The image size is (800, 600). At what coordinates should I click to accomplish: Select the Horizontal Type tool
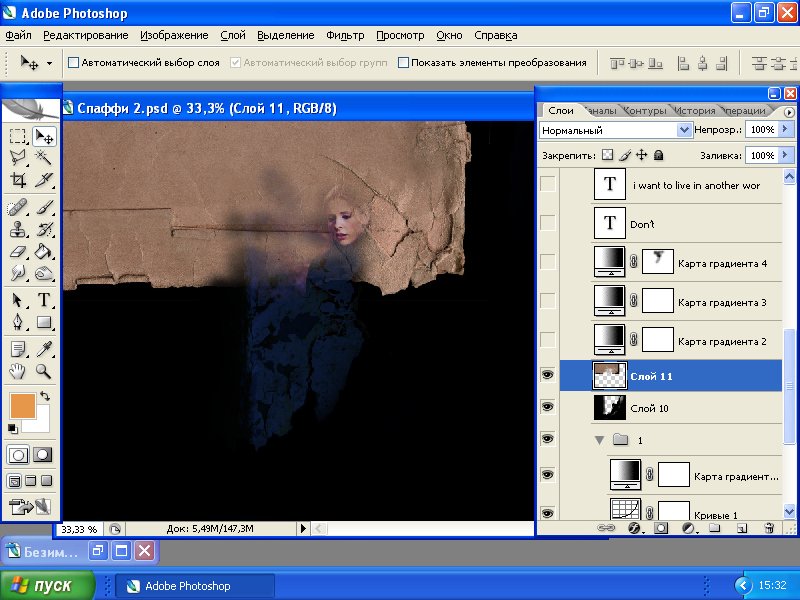point(44,300)
